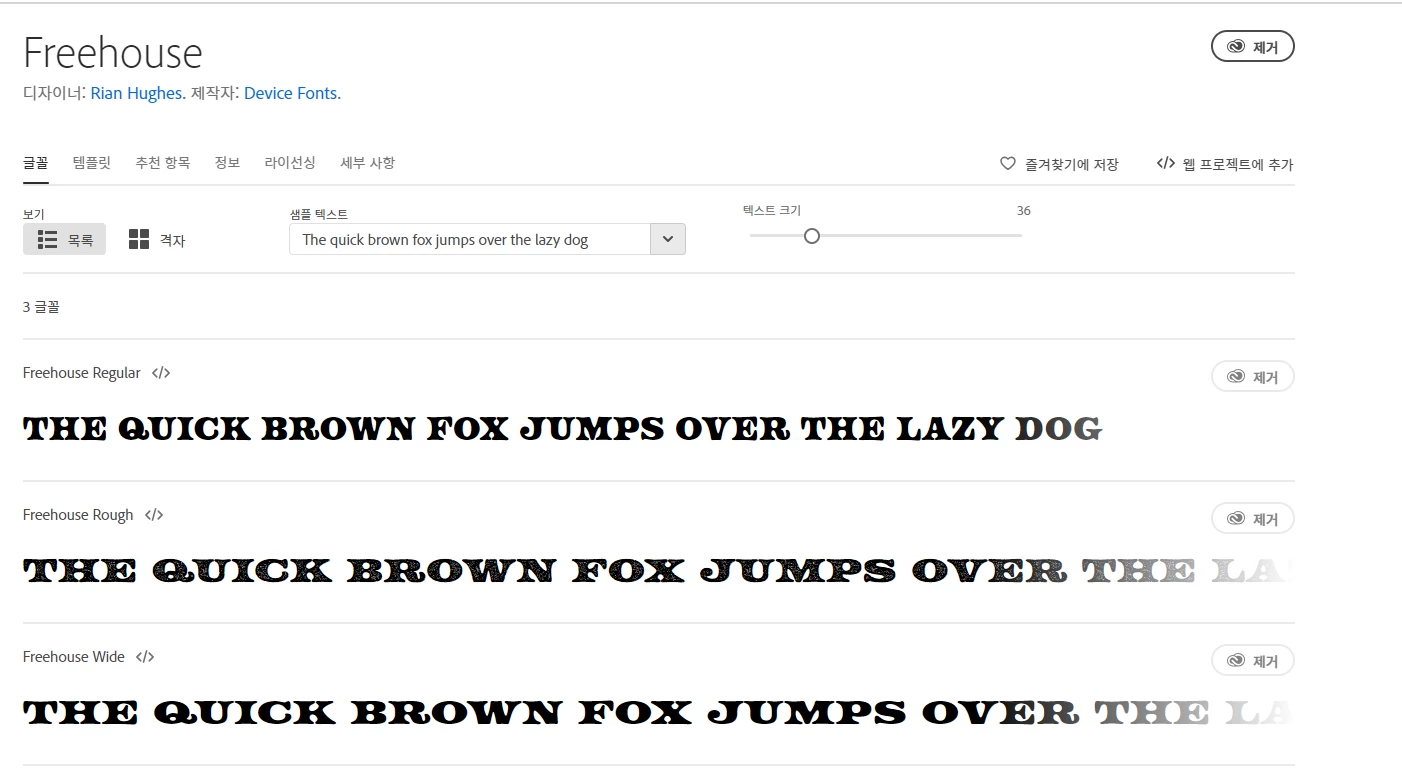Open Device Fonts foundry link
The width and height of the screenshot is (1402, 779).
pyautogui.click(x=290, y=93)
